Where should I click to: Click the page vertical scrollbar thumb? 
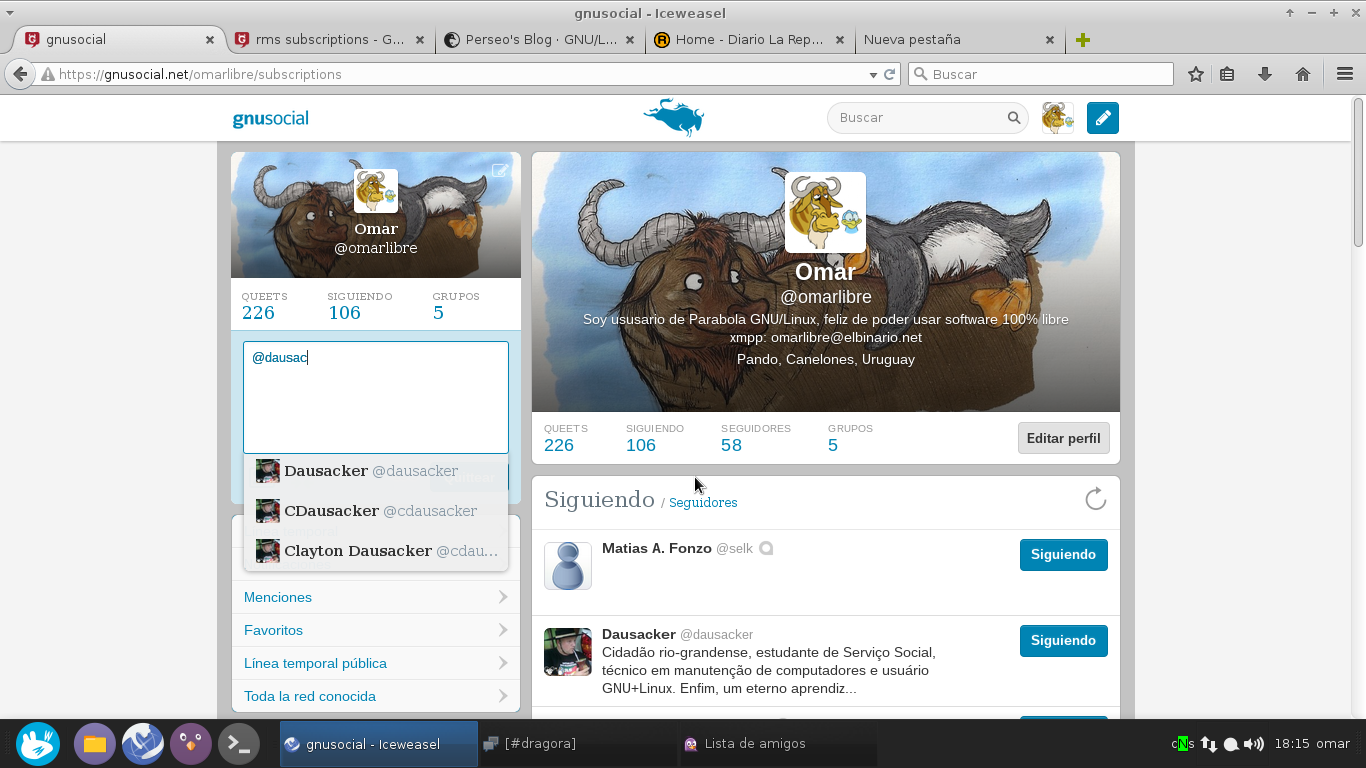1358,172
